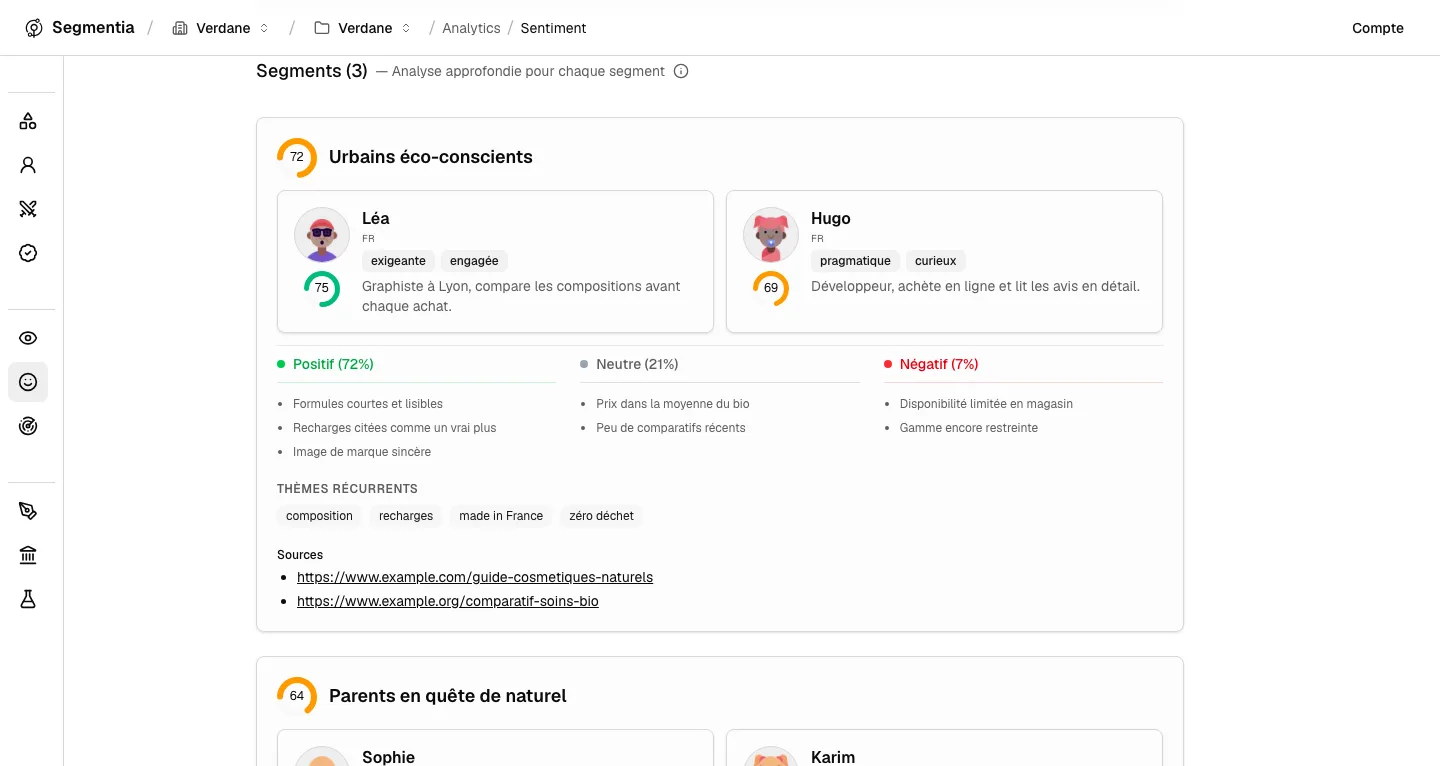Viewport: 1440px width, 766px height.
Task: Select the Négatif (7%) heading
Action: click(939, 364)
